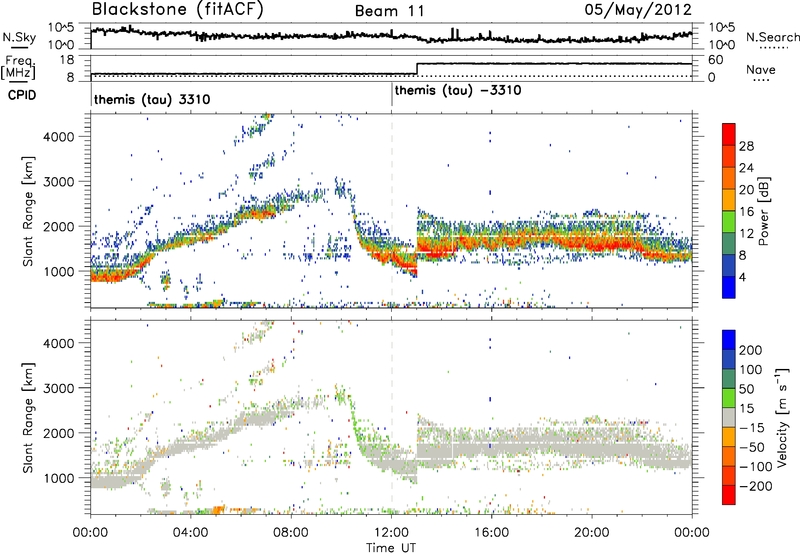Click the noise spike near 14:30 on N.Sky trace
Image resolution: width=800 pixels, height=554 pixels.
click(x=455, y=33)
